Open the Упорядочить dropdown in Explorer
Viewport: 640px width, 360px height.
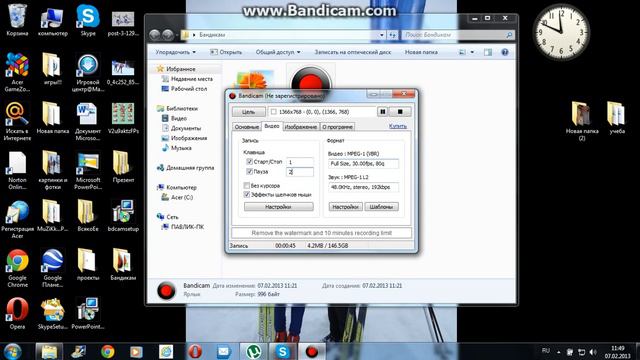point(176,52)
